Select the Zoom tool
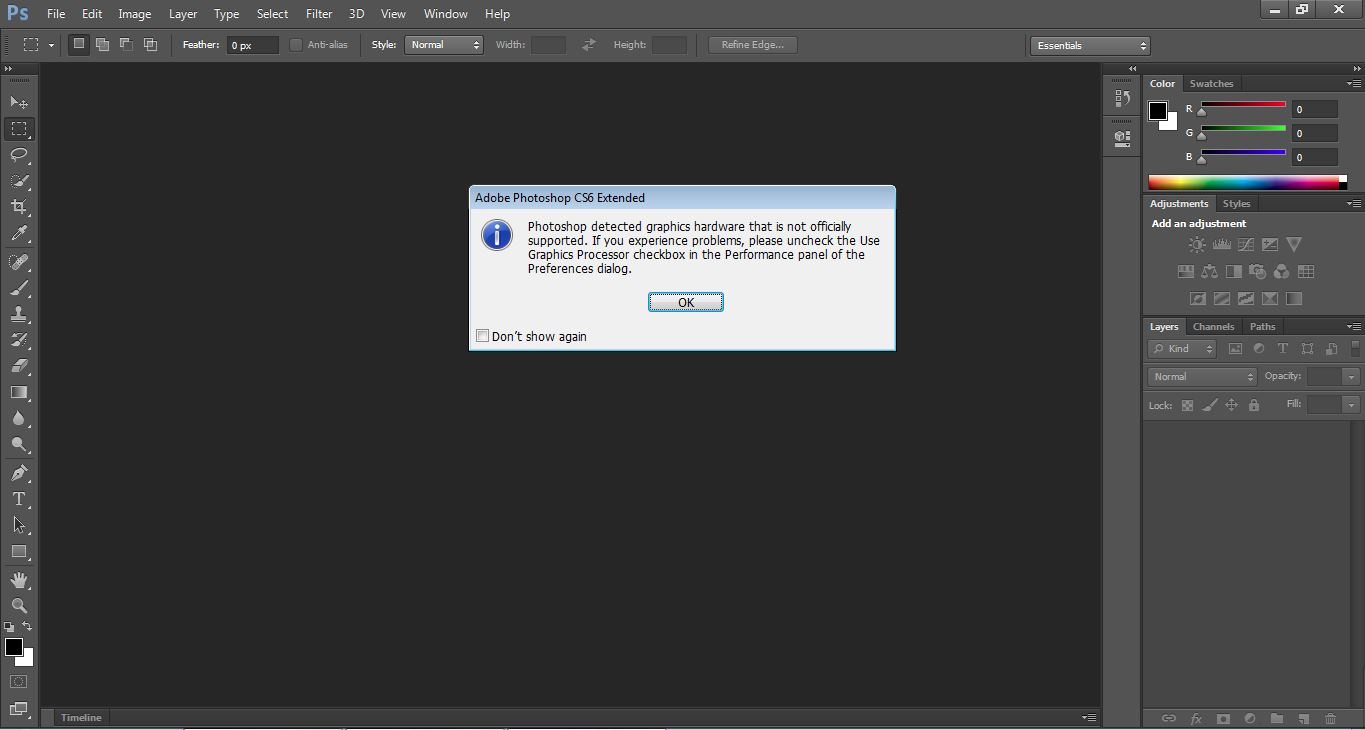Image resolution: width=1365 pixels, height=730 pixels. pyautogui.click(x=19, y=606)
